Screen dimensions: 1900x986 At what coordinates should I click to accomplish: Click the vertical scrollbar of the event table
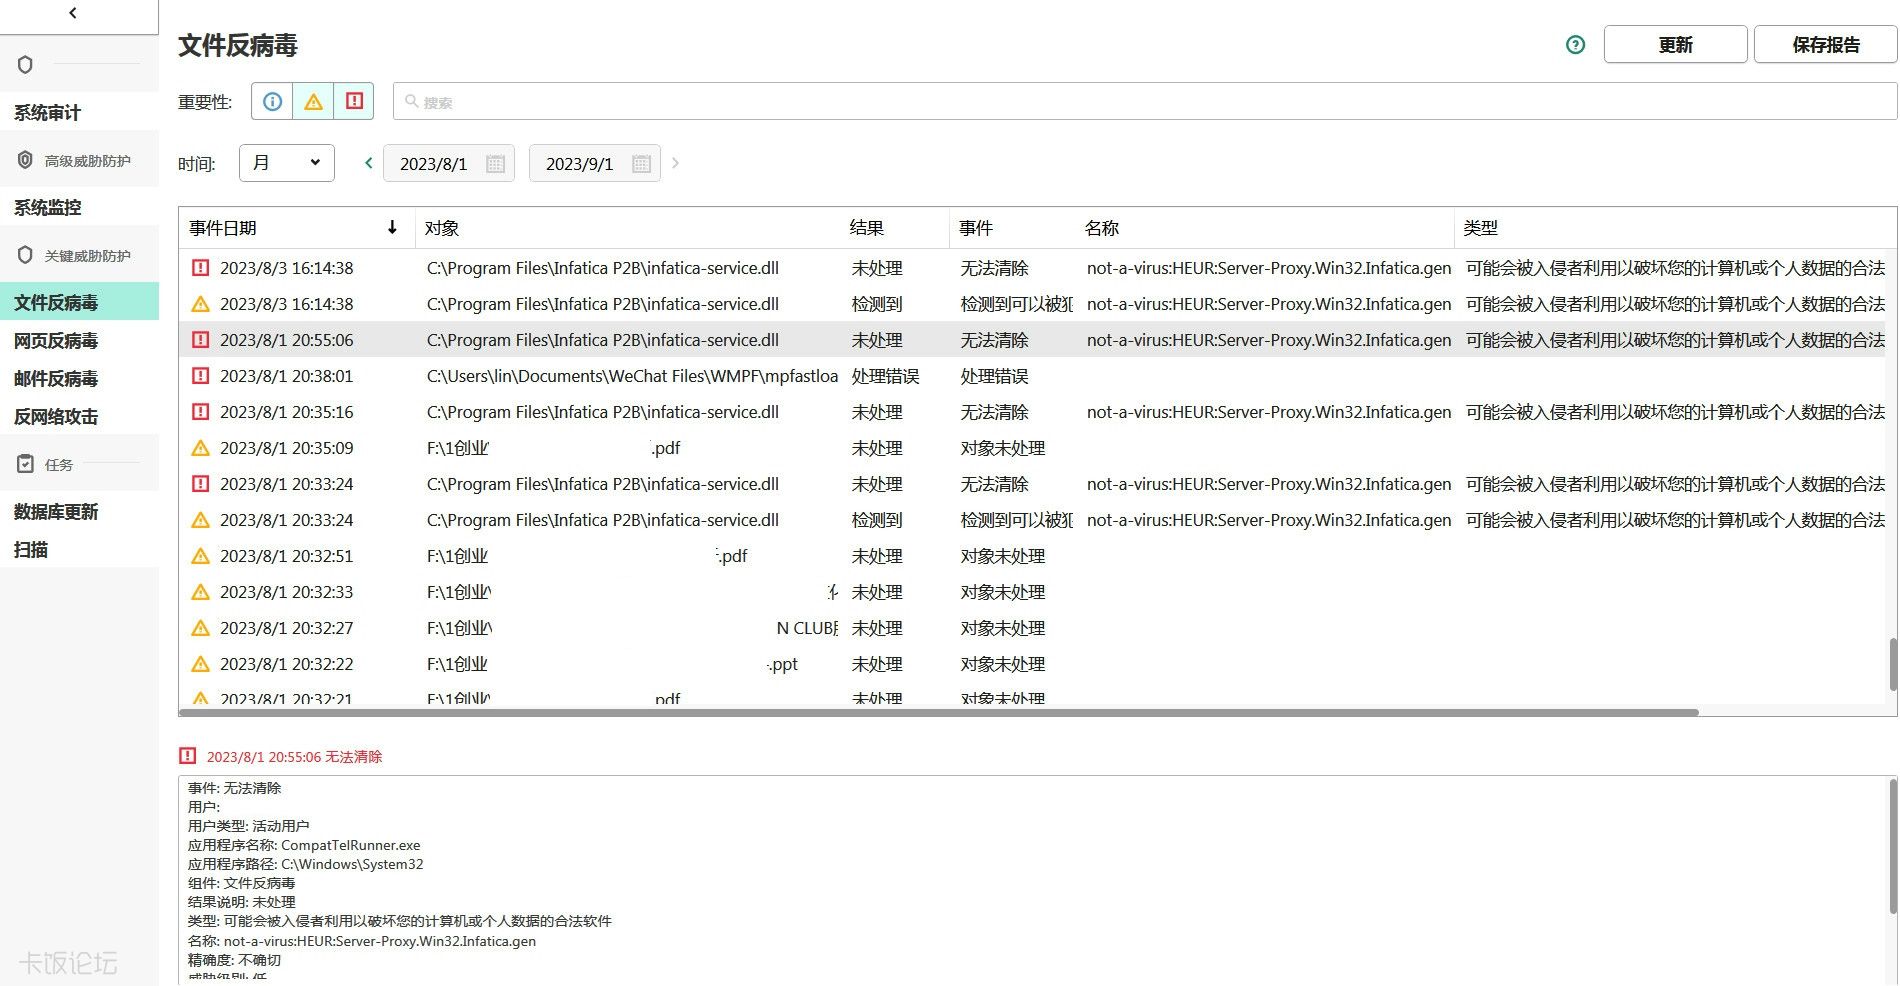[x=1892, y=664]
